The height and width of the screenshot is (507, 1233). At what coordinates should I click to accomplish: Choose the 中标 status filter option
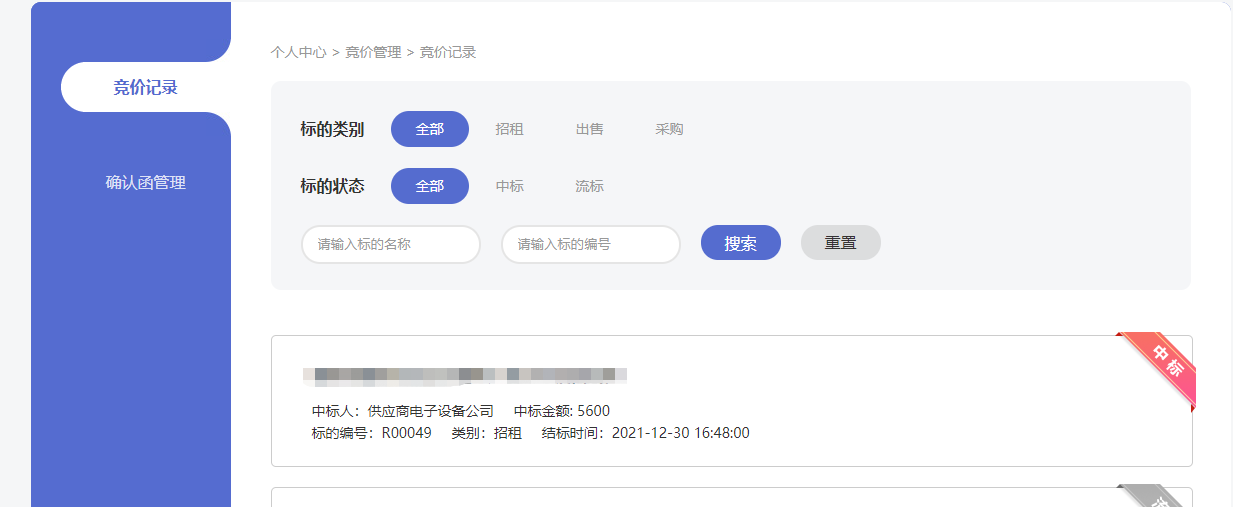509,186
